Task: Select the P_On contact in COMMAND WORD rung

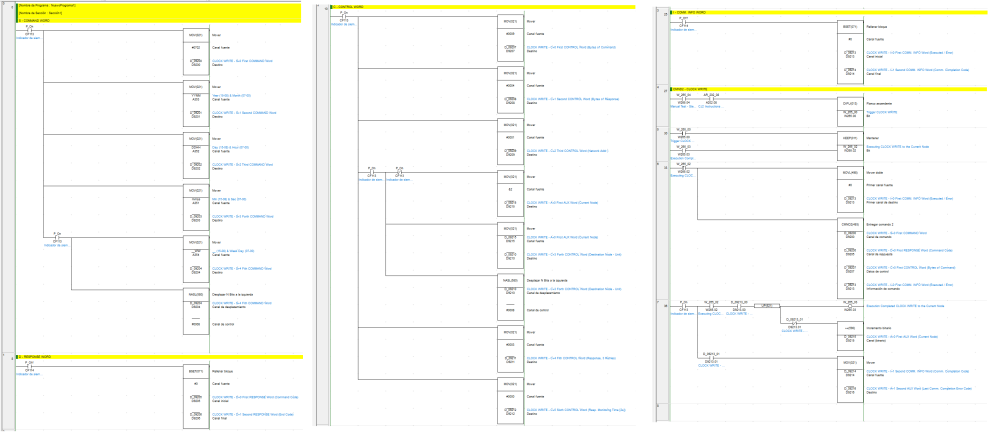Action: coord(28,29)
